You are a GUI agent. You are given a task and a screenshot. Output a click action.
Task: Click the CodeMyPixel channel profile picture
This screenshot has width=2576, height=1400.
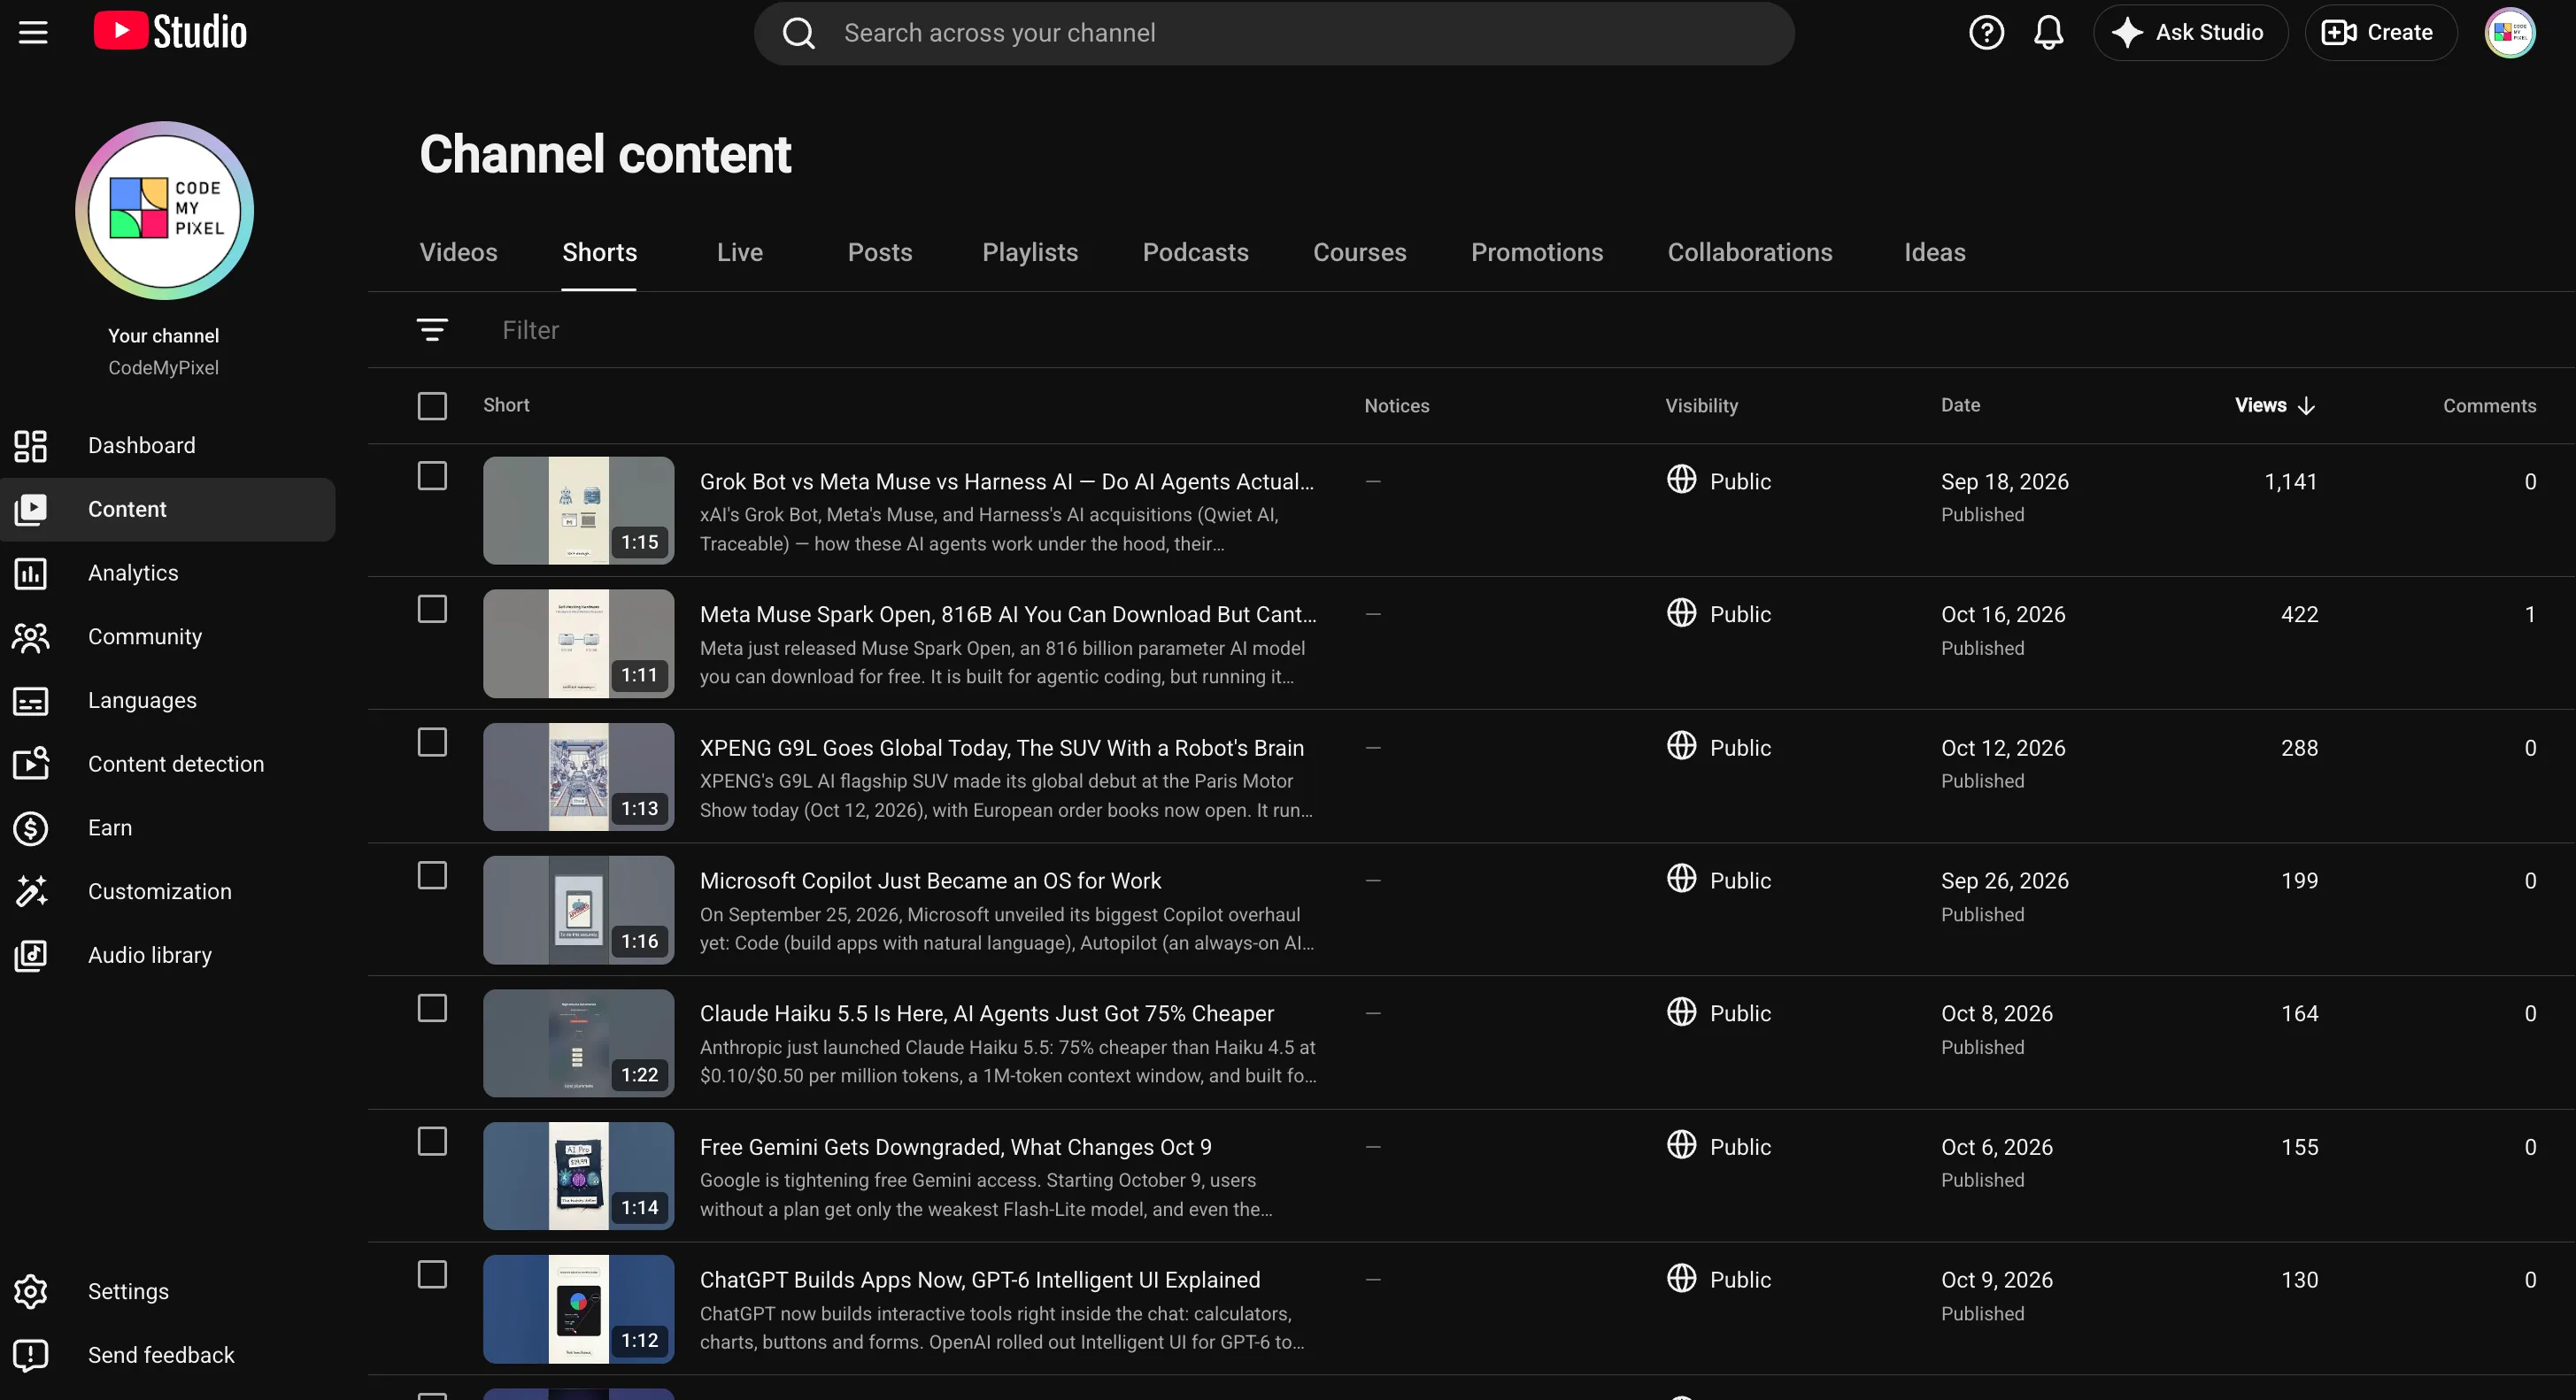point(164,211)
